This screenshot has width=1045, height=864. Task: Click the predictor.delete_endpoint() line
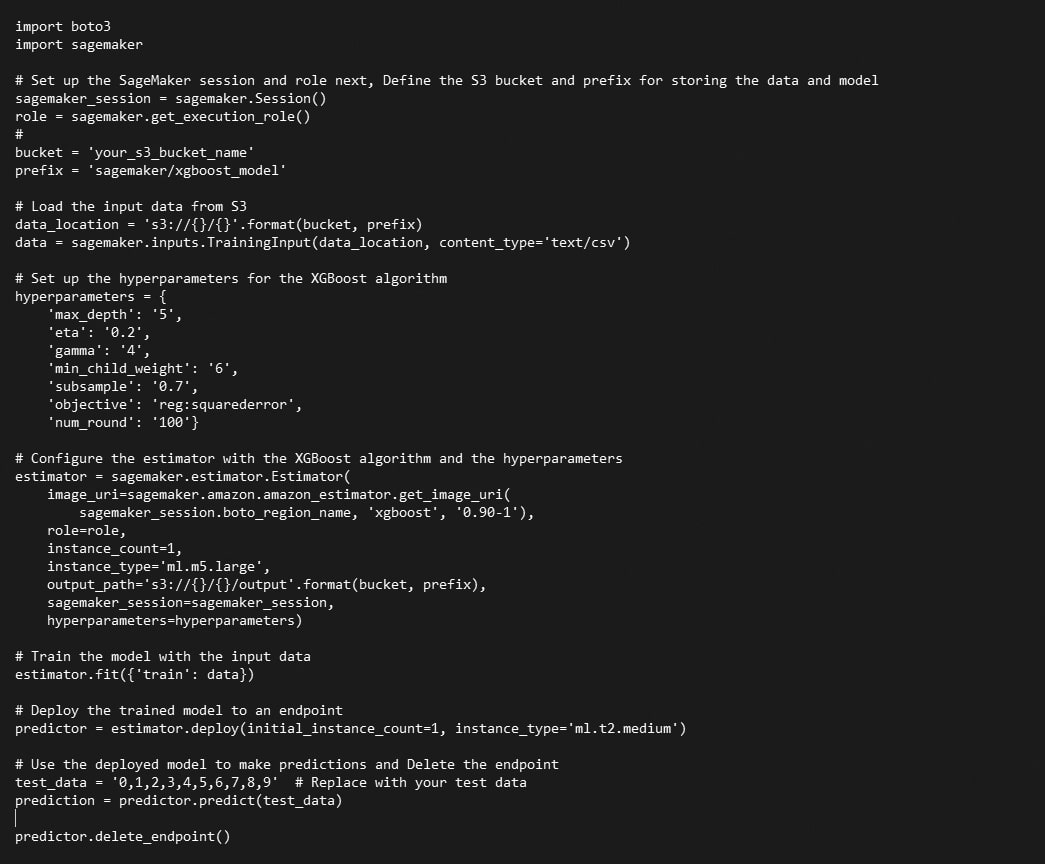(x=122, y=836)
